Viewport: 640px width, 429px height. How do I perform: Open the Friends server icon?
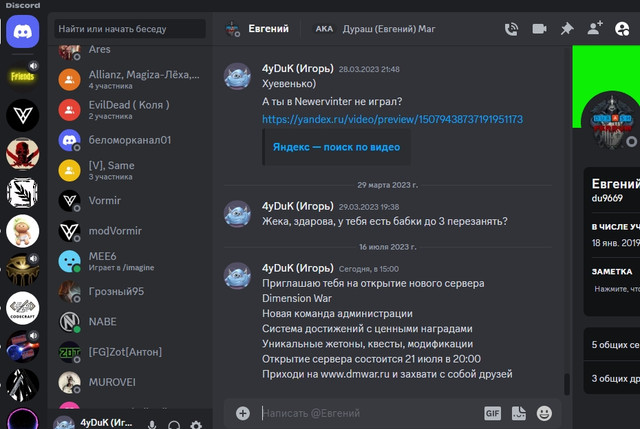(x=22, y=76)
